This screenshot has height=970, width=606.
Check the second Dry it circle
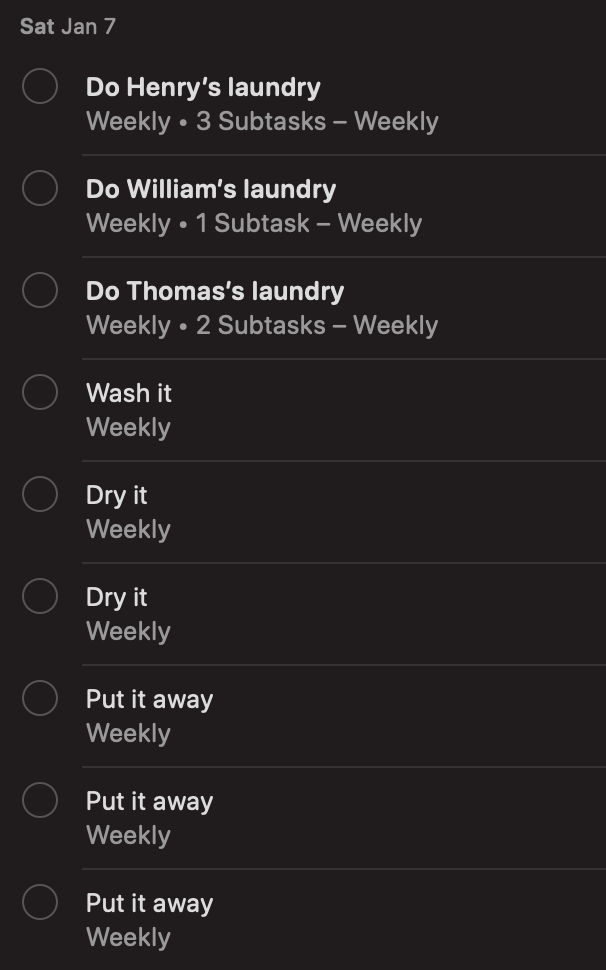[40, 596]
